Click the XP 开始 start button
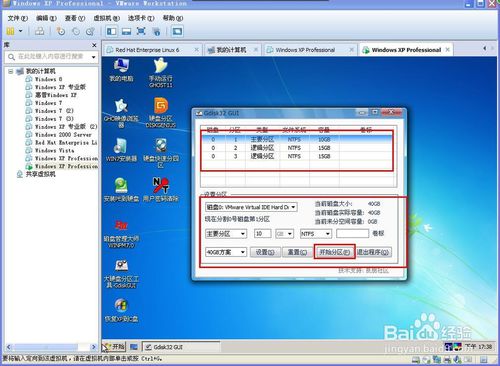This screenshot has width=500, height=366. (x=114, y=347)
